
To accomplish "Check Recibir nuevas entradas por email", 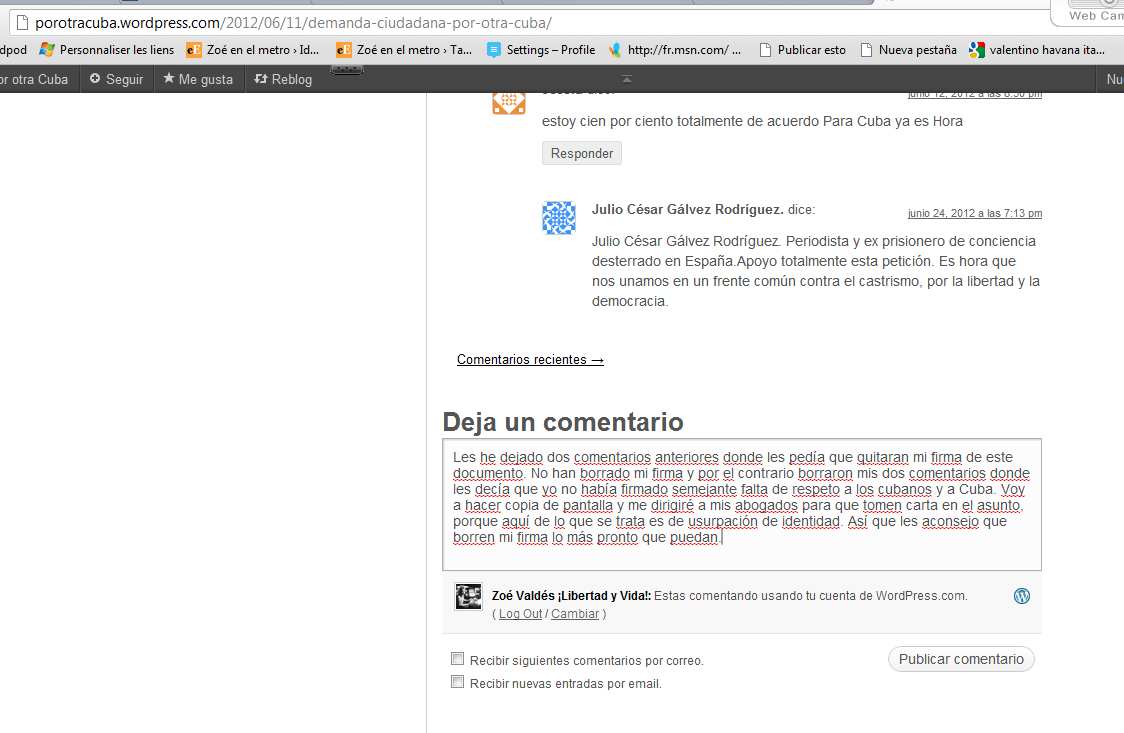I will (458, 682).
